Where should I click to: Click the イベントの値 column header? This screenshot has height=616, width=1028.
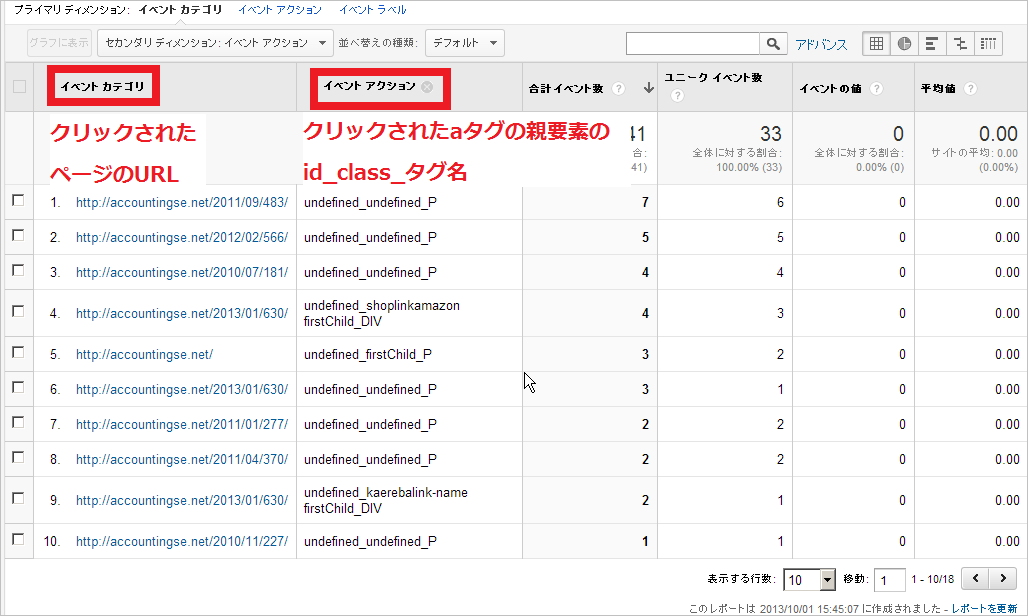click(x=830, y=88)
